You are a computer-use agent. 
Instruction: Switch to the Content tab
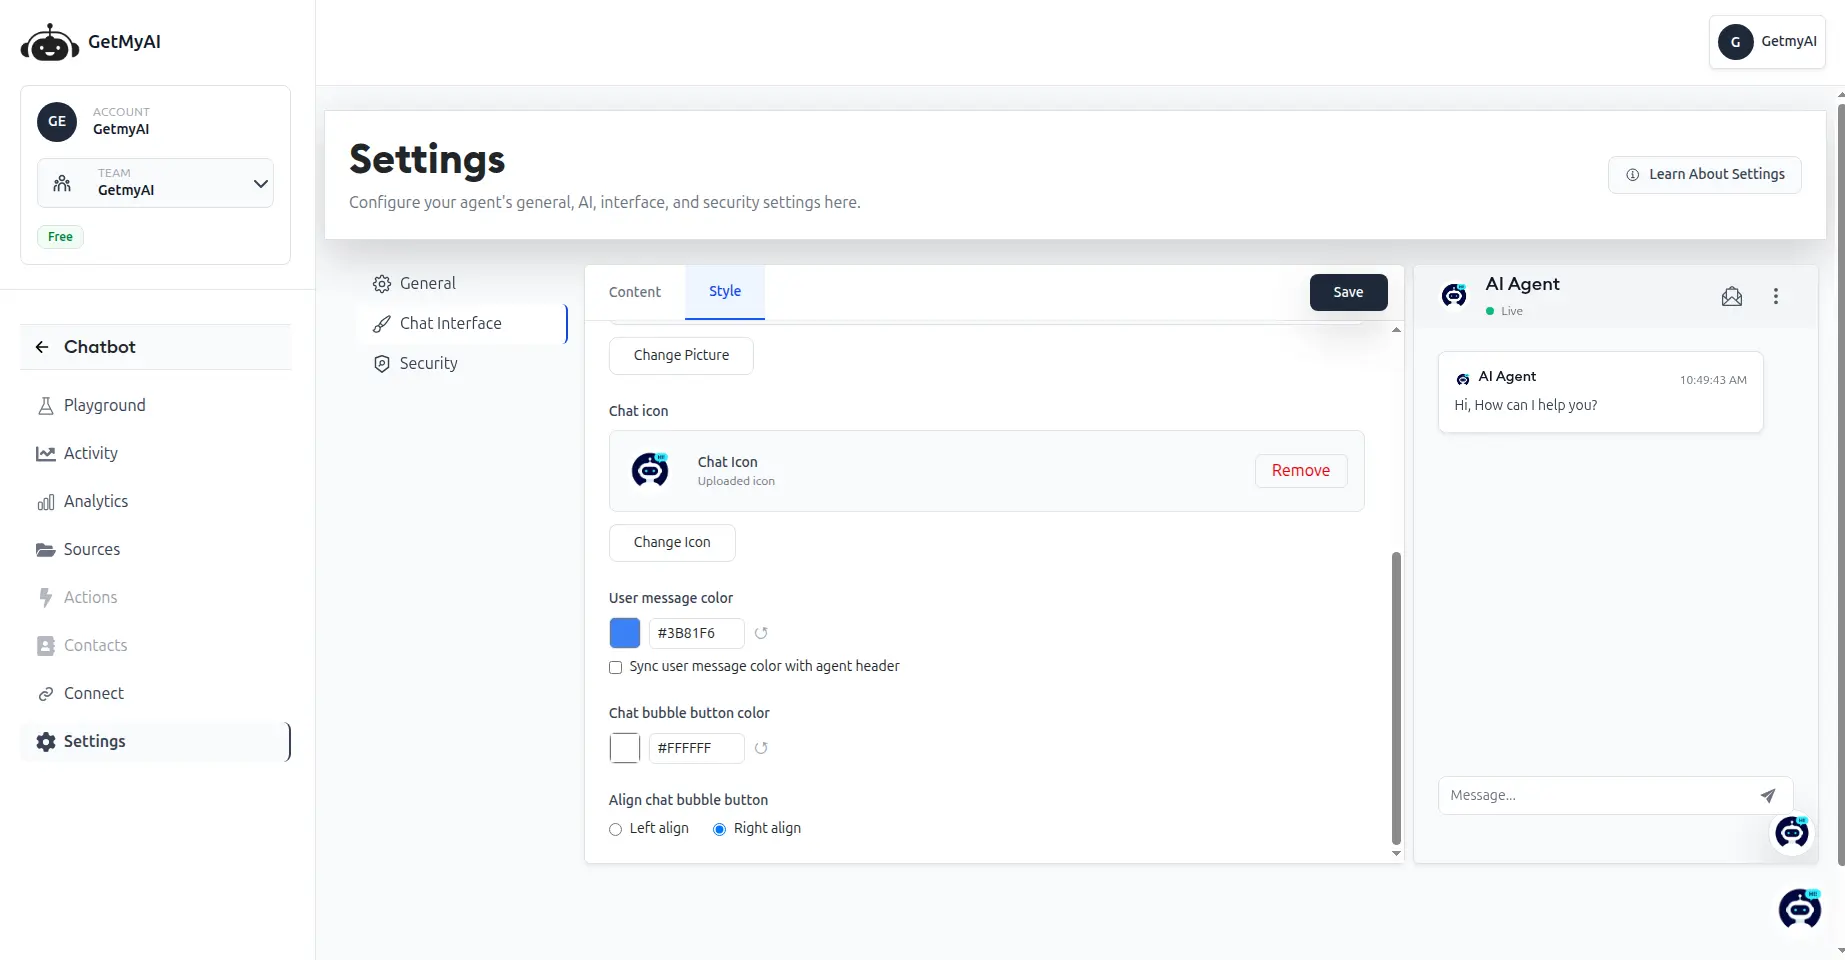coord(634,292)
